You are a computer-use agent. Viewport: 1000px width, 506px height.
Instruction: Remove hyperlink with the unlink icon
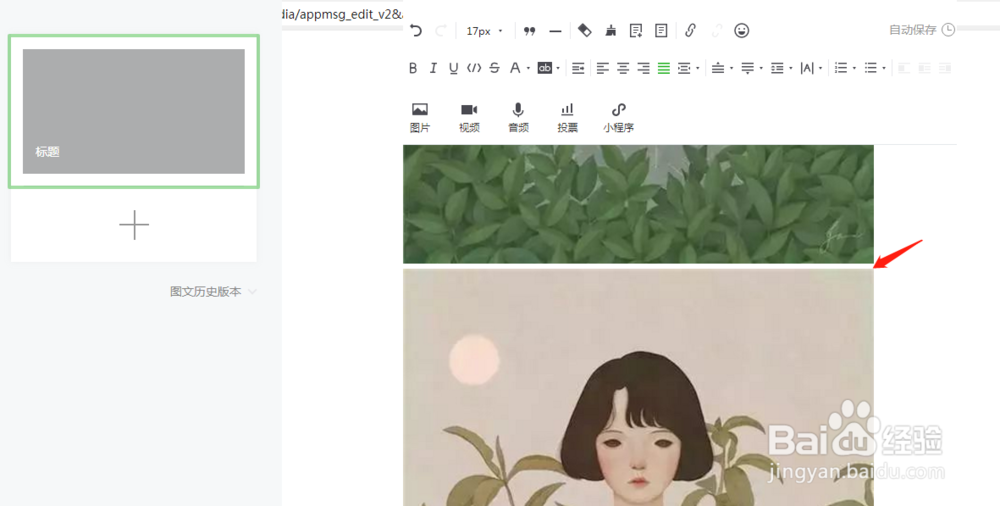[716, 30]
